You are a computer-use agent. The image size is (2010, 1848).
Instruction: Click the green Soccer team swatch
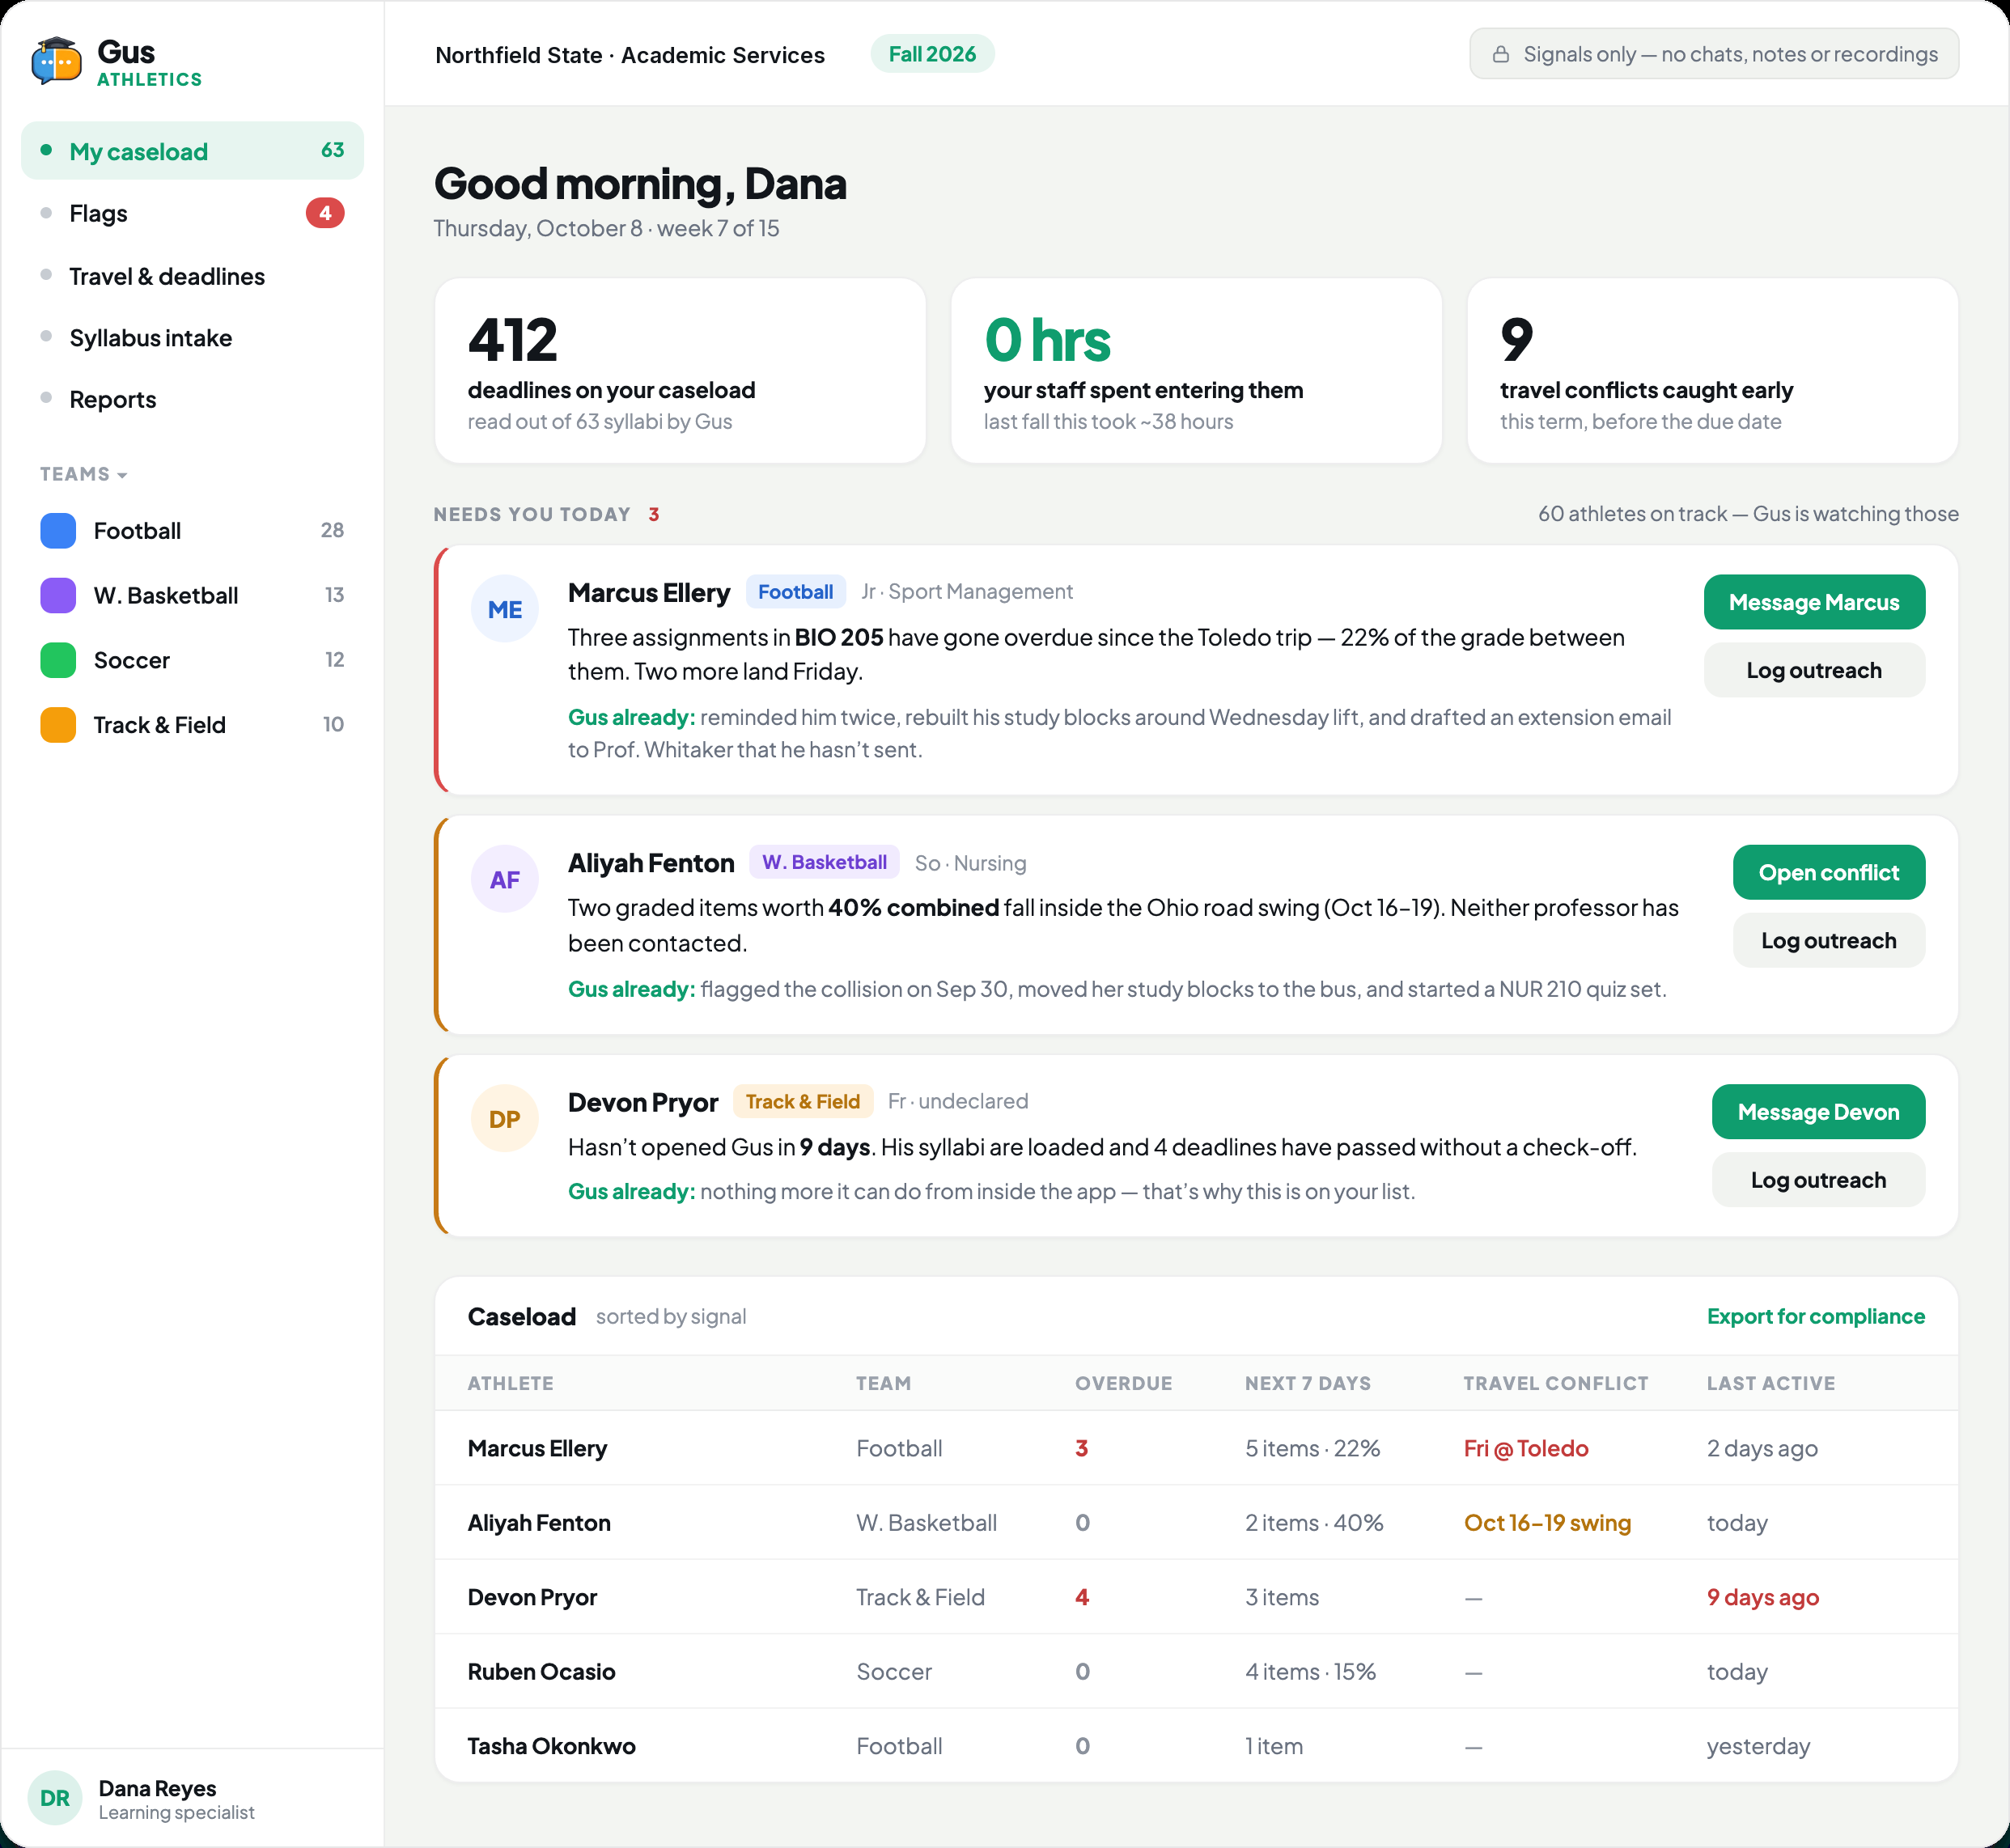point(58,660)
